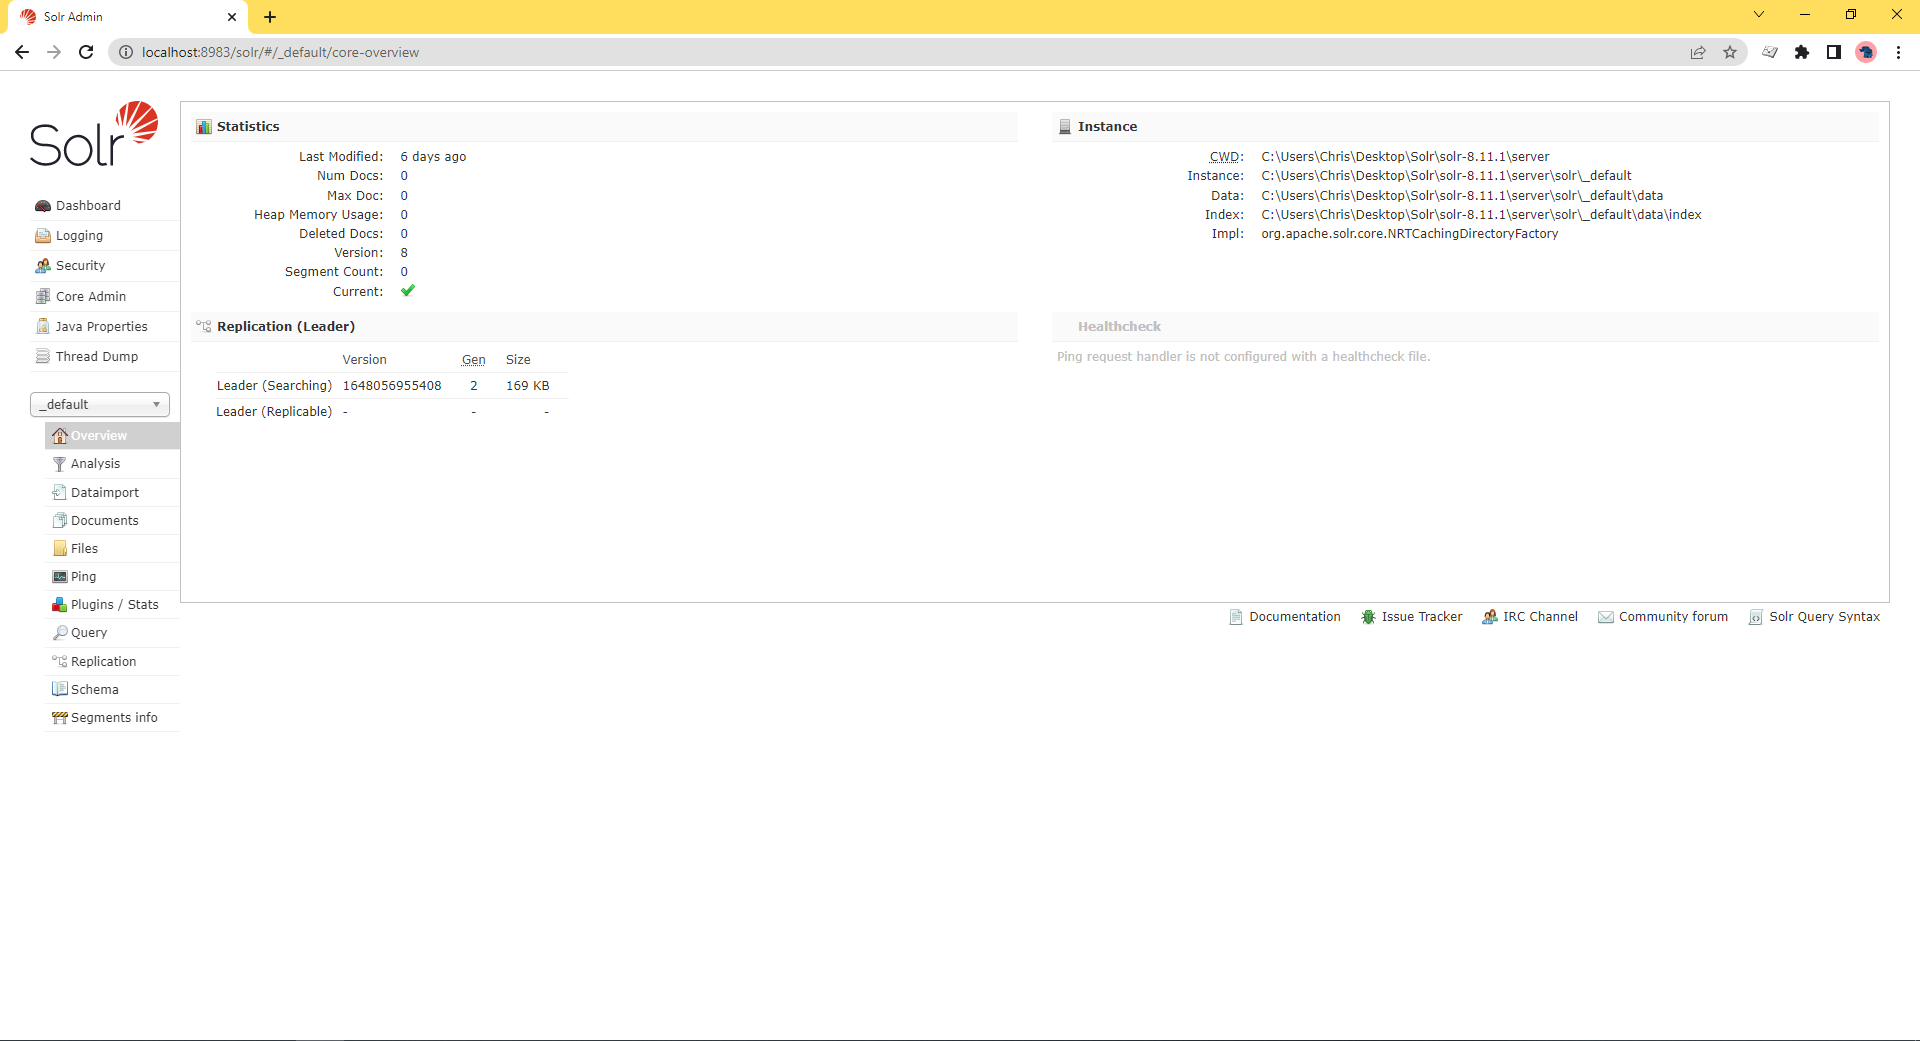The width and height of the screenshot is (1920, 1041).
Task: Open the tab search chevron
Action: 1759,14
